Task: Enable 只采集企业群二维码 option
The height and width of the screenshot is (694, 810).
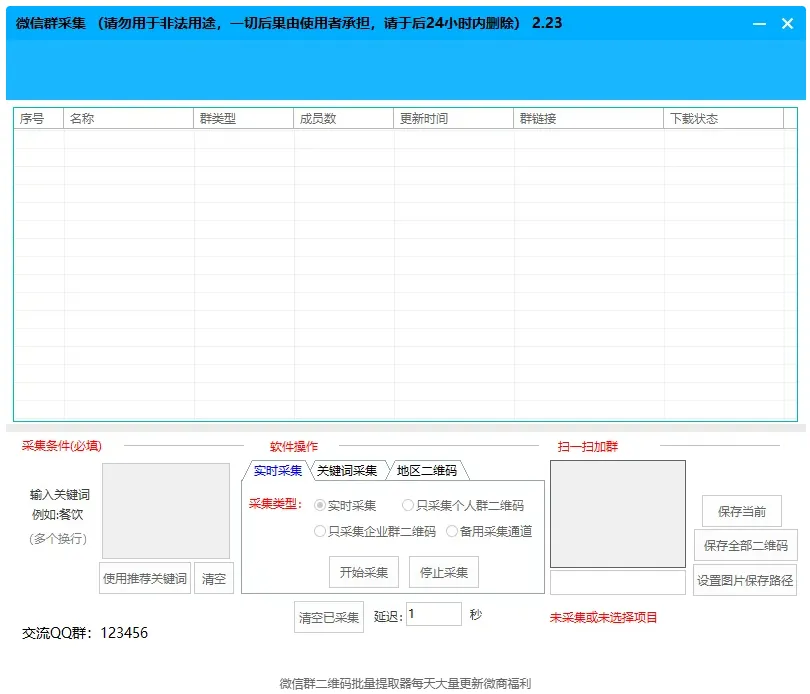Action: tap(321, 531)
